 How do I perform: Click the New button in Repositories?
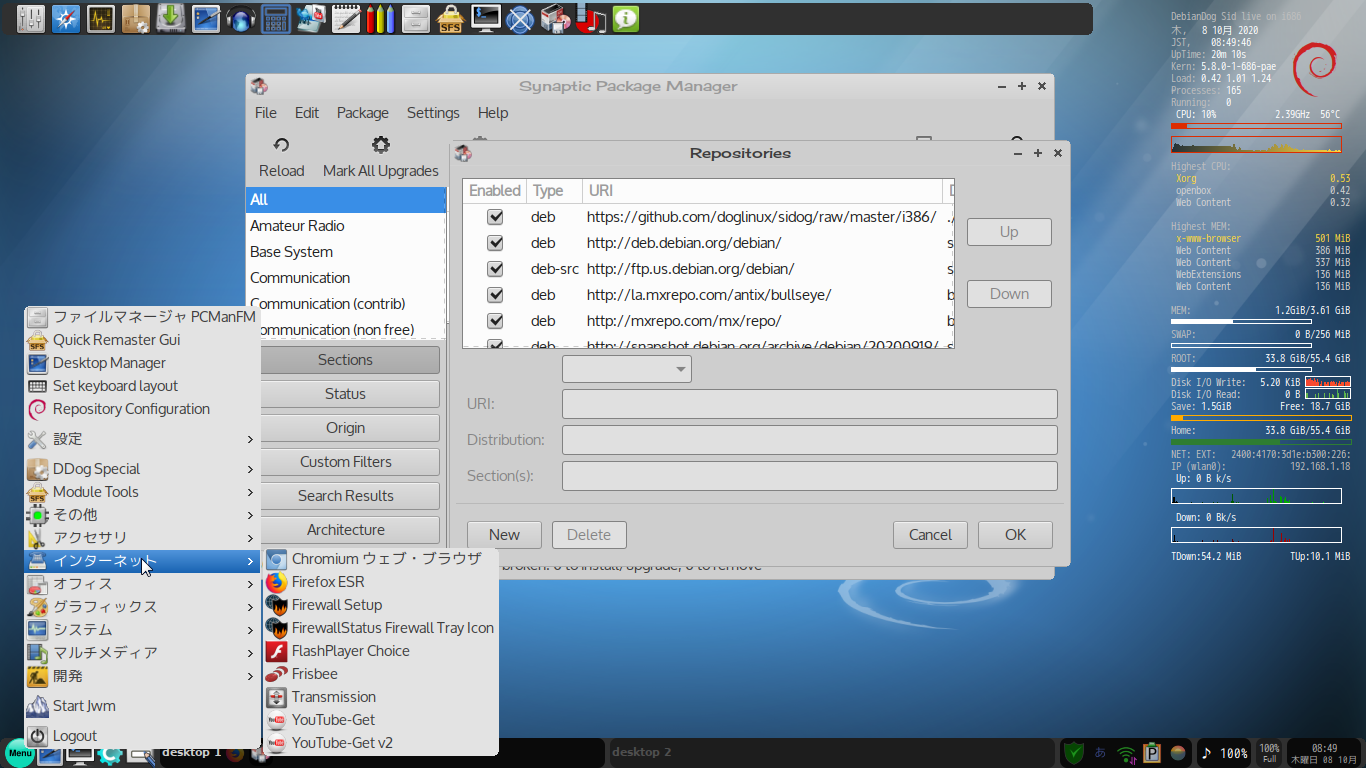504,535
